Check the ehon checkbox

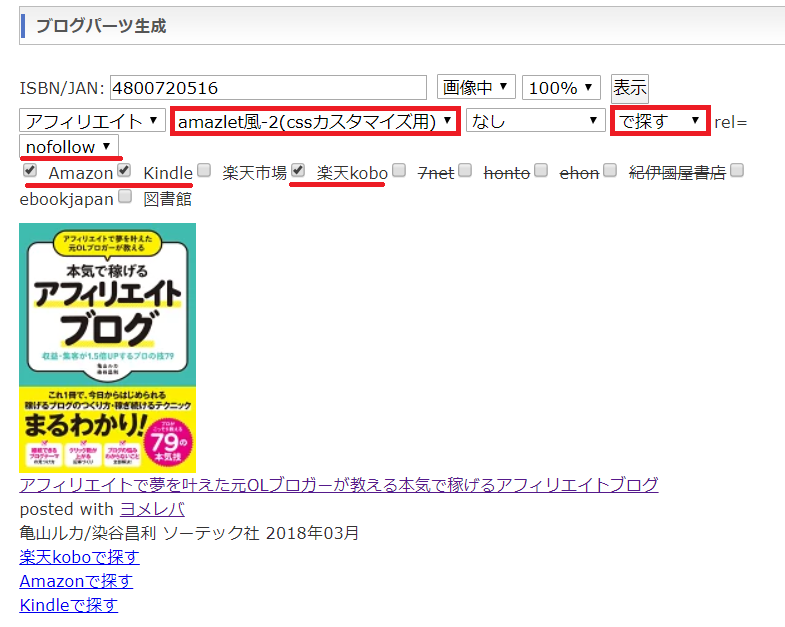[541, 170]
